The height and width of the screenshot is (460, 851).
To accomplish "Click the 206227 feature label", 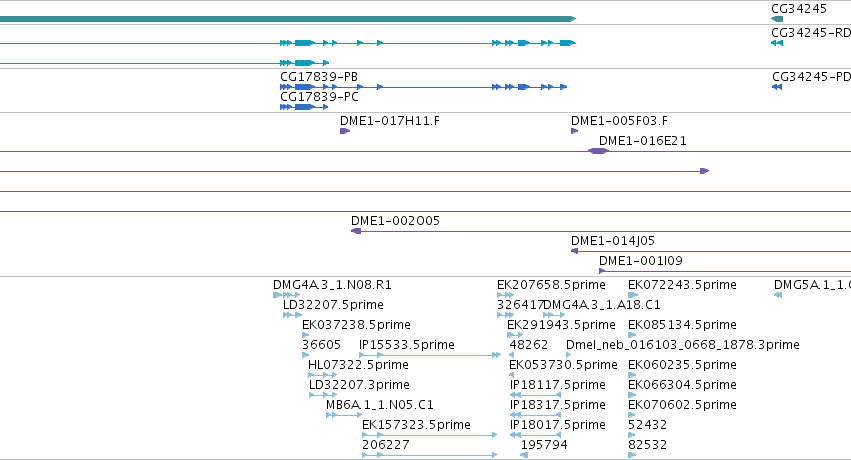I will [x=385, y=445].
